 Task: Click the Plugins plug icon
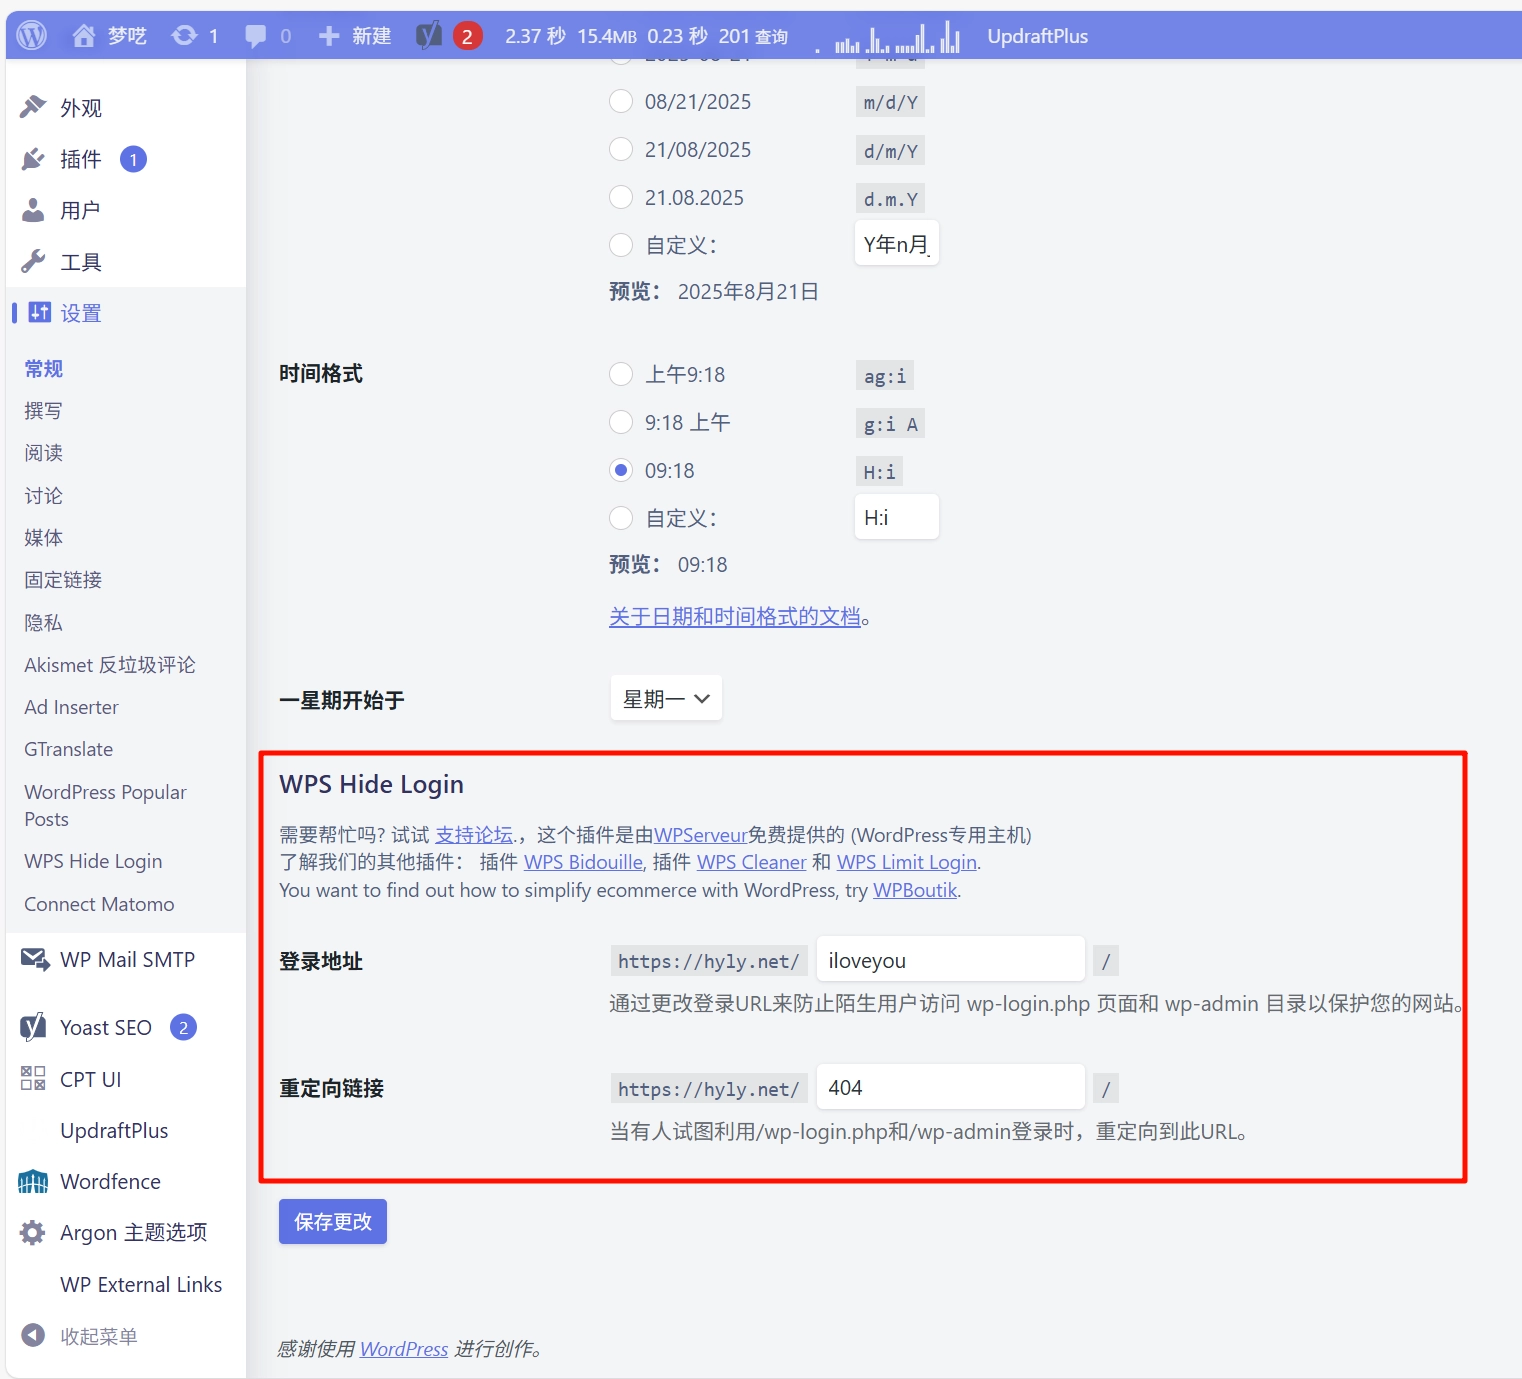[33, 159]
